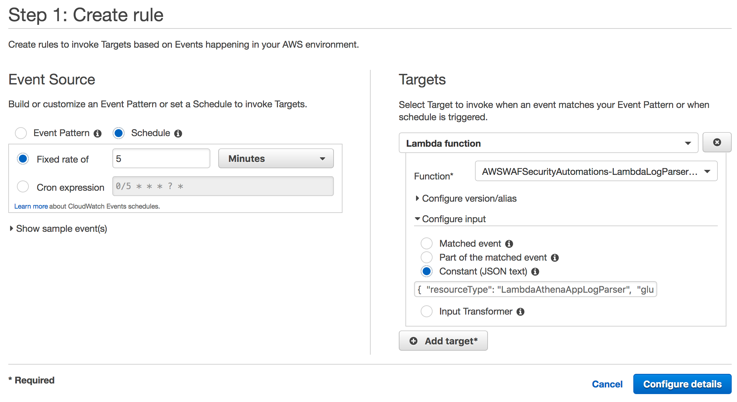Collapse the Configure input section
The height and width of the screenshot is (402, 737).
[x=450, y=219]
